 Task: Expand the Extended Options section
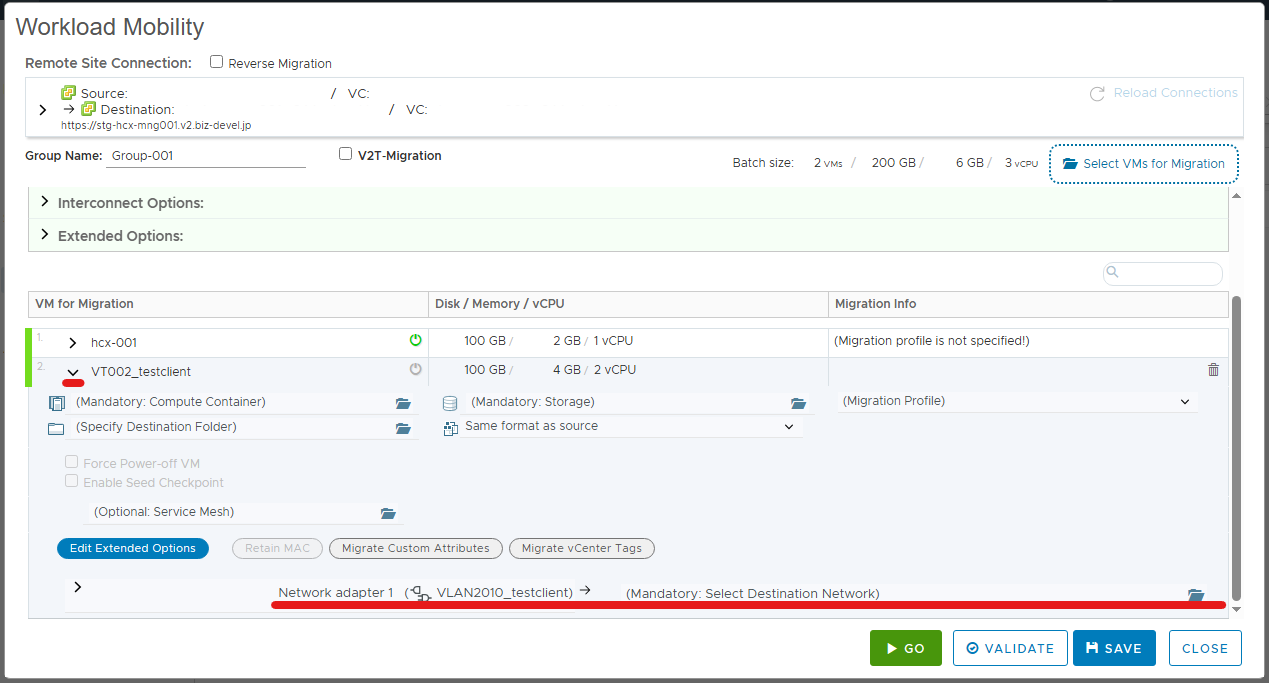(44, 235)
